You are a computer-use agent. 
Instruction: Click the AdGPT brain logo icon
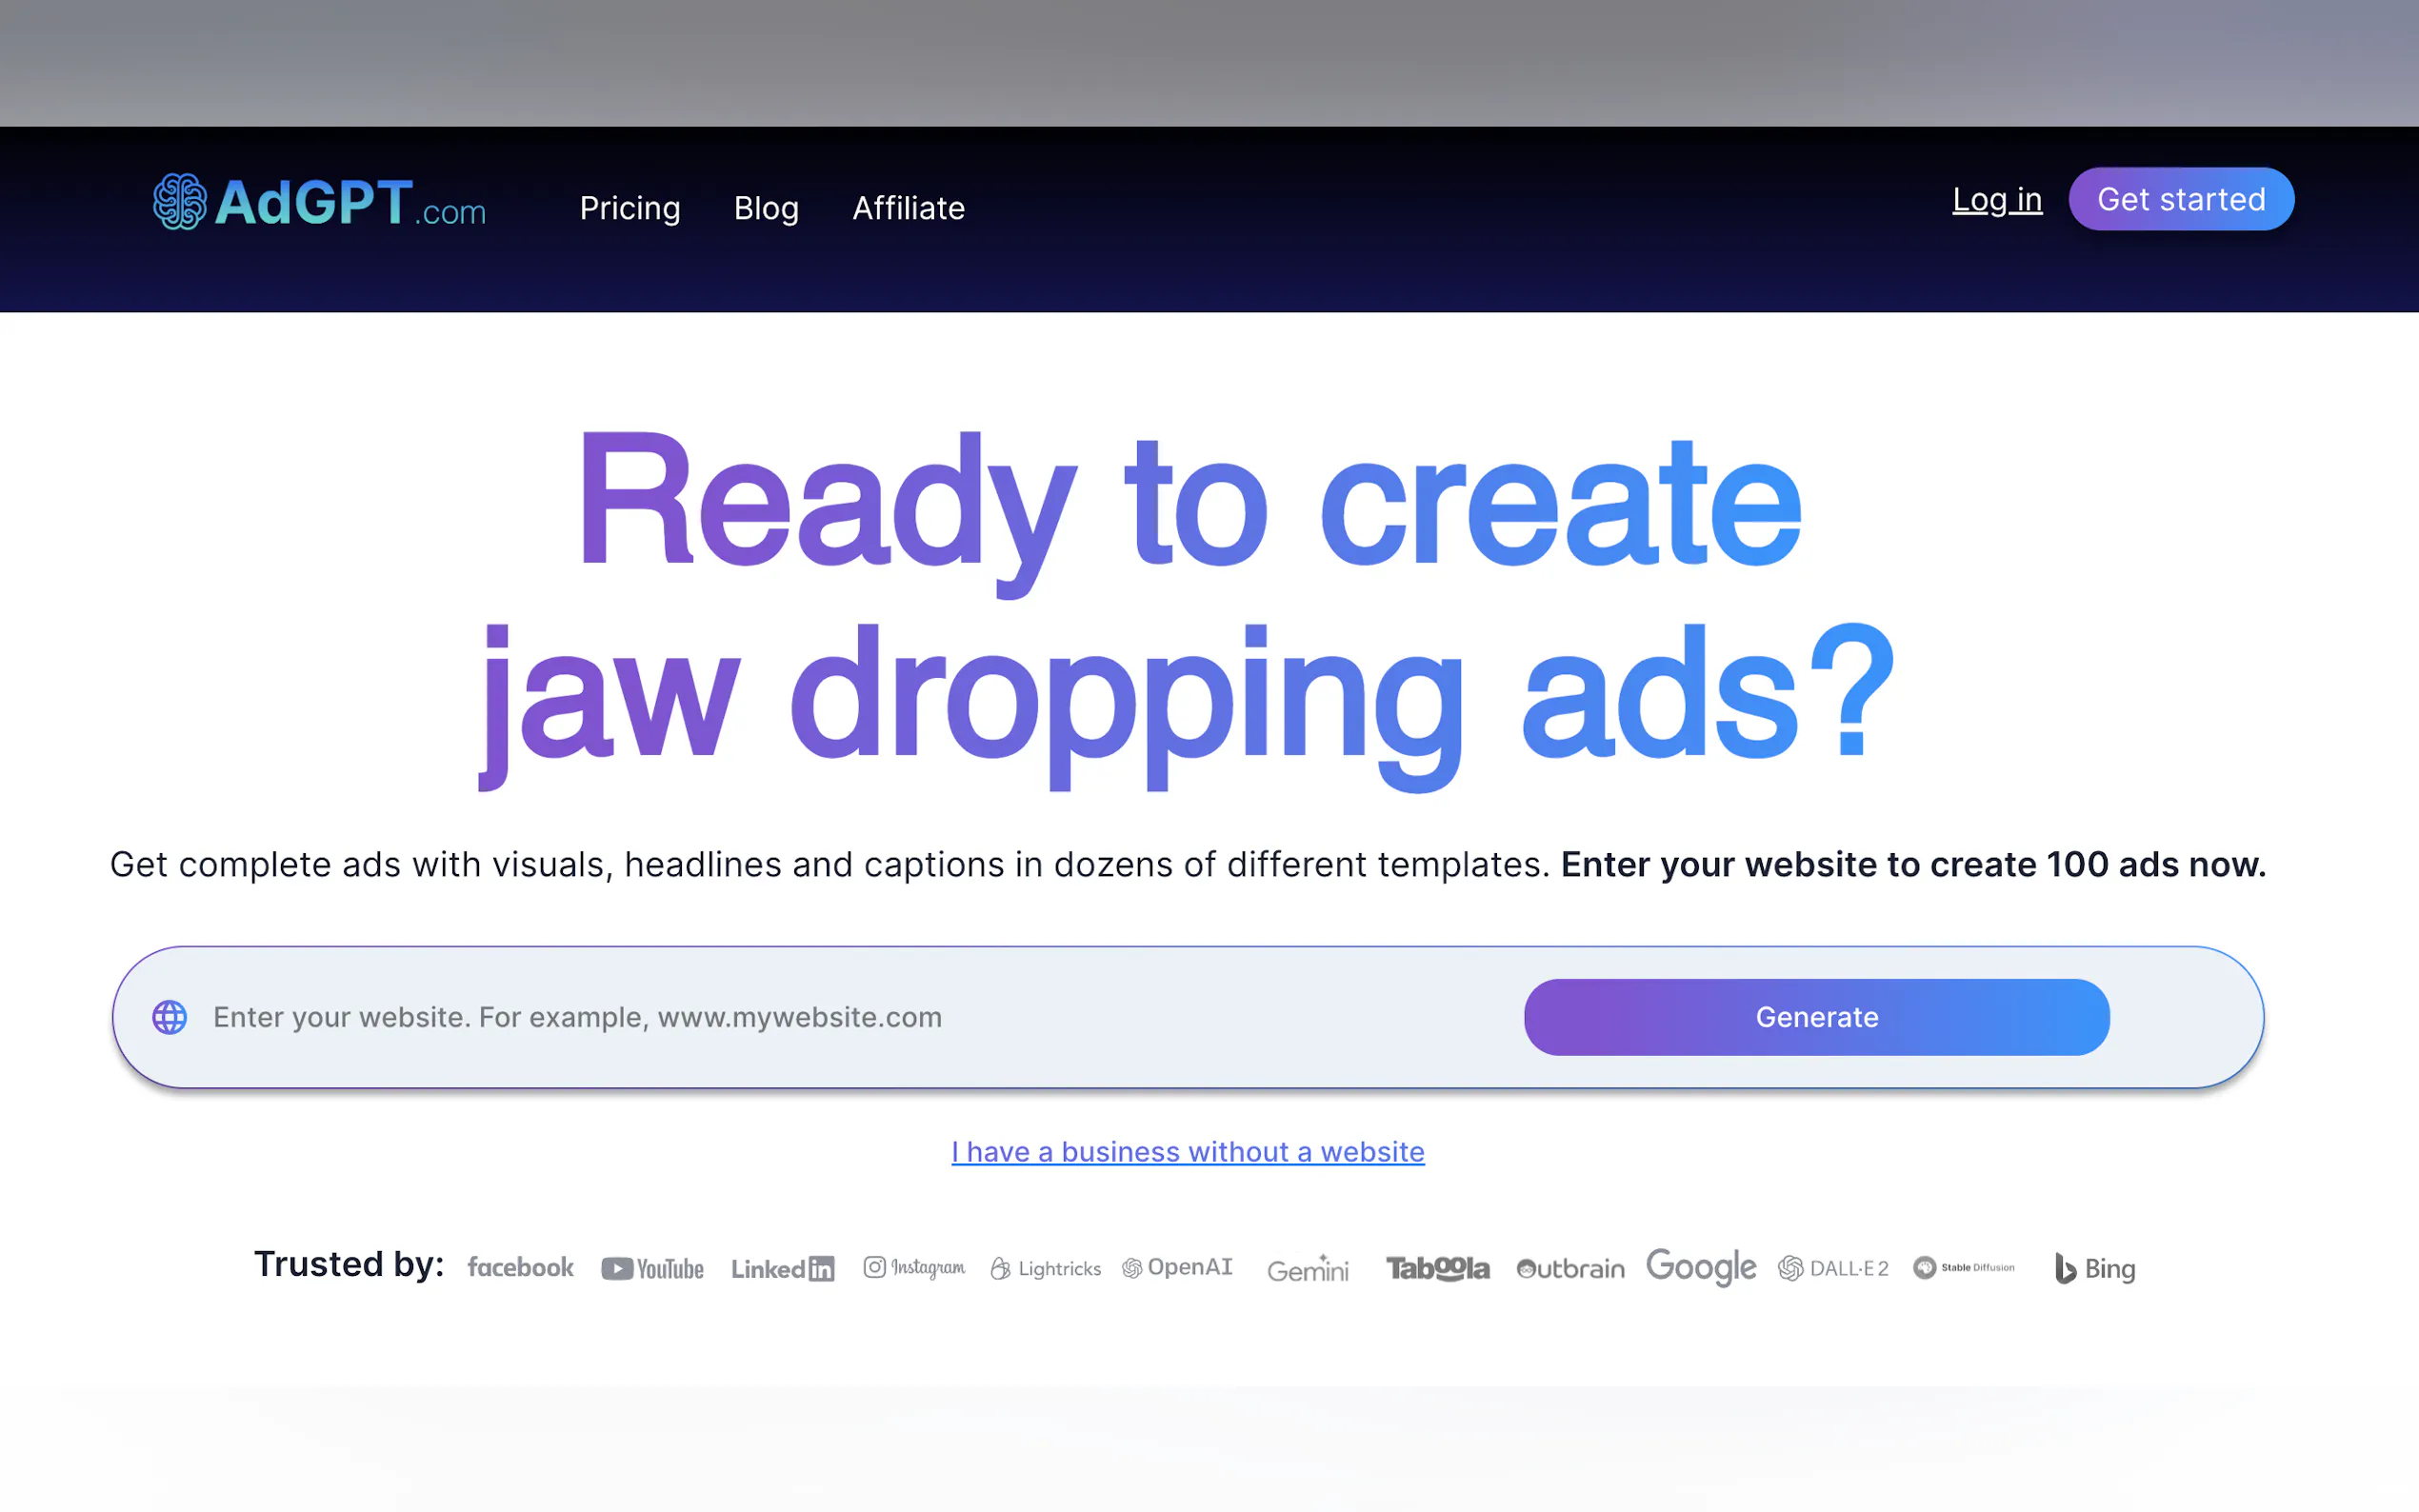[x=180, y=201]
